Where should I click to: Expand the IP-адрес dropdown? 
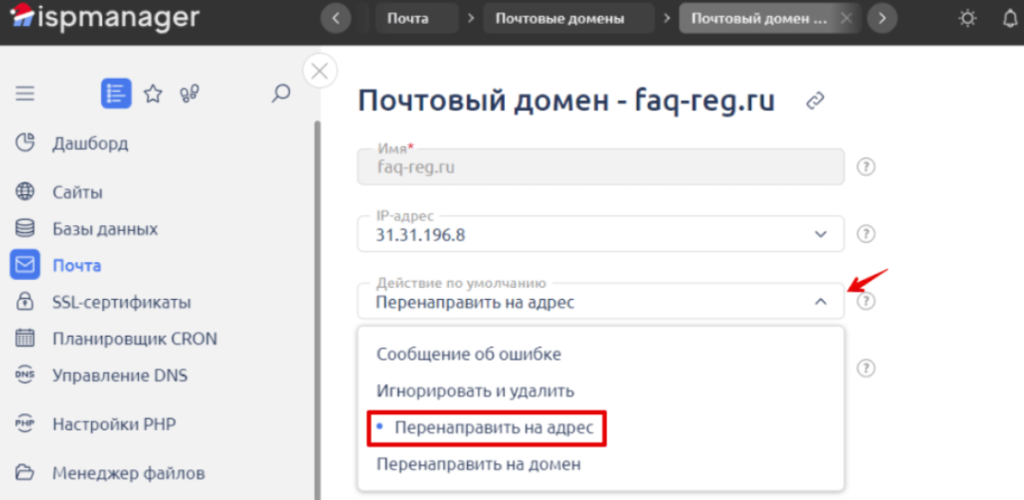[x=820, y=234]
